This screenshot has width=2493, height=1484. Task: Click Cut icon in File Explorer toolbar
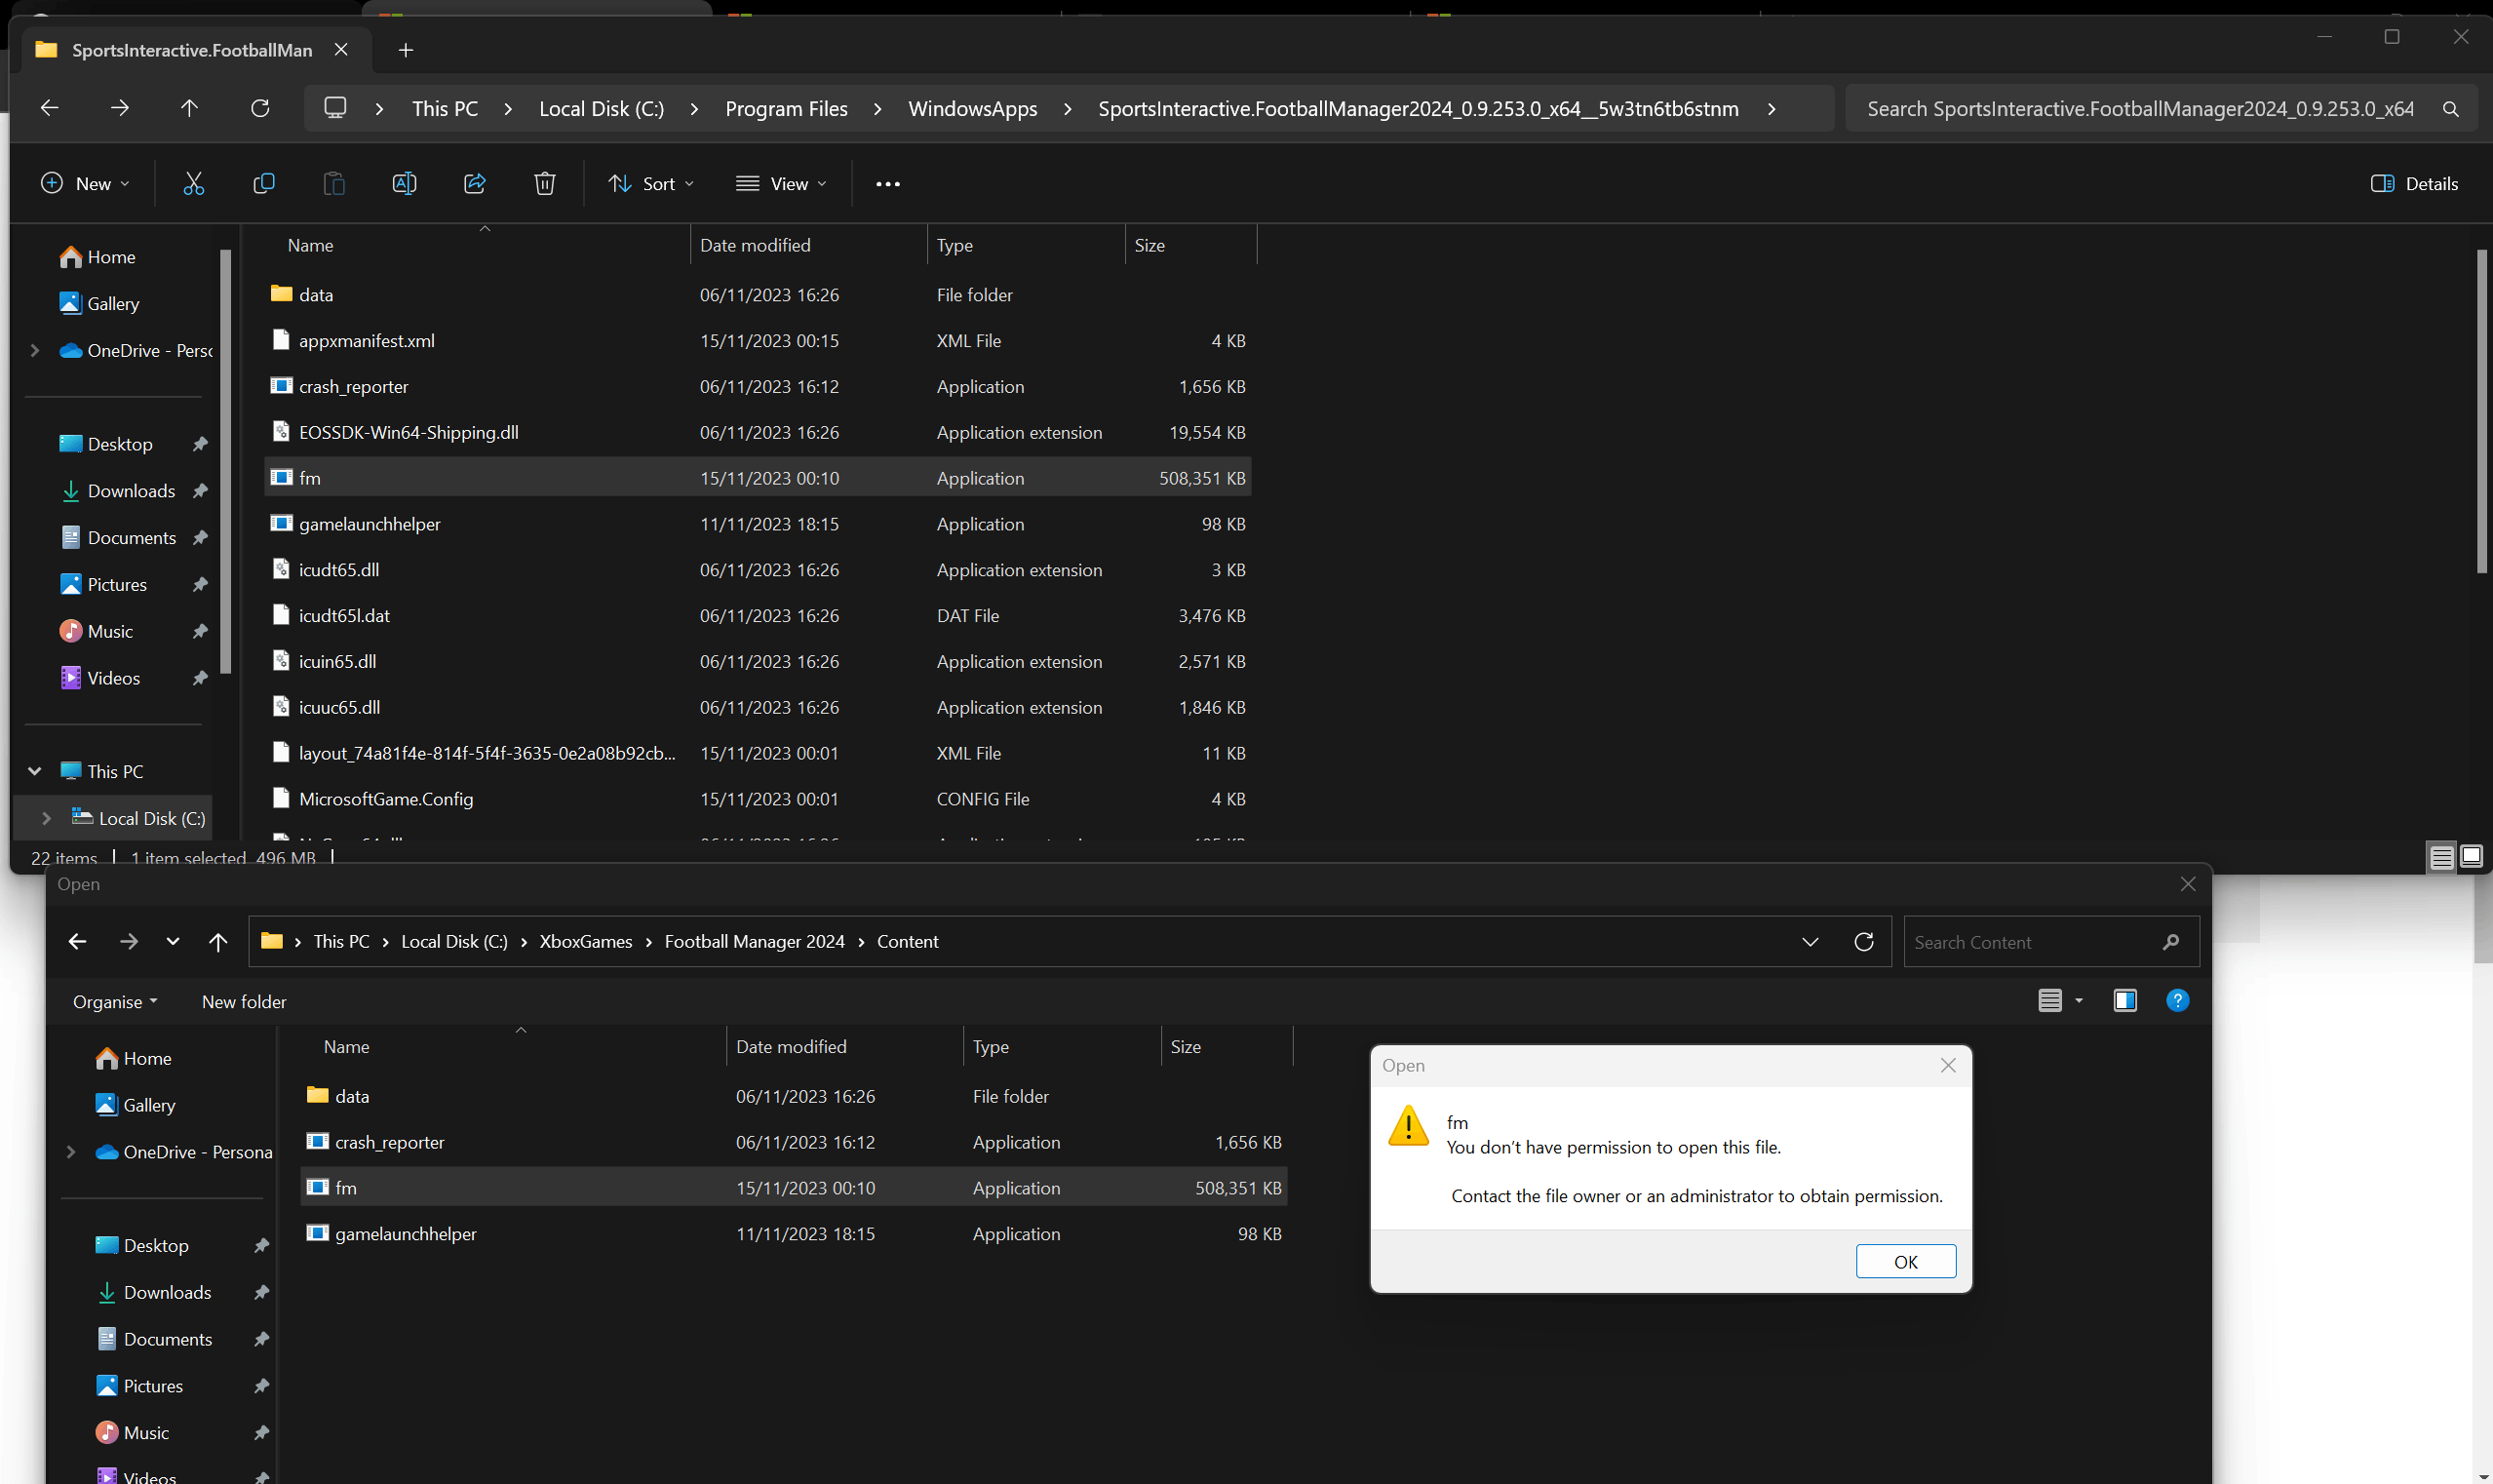(x=193, y=184)
